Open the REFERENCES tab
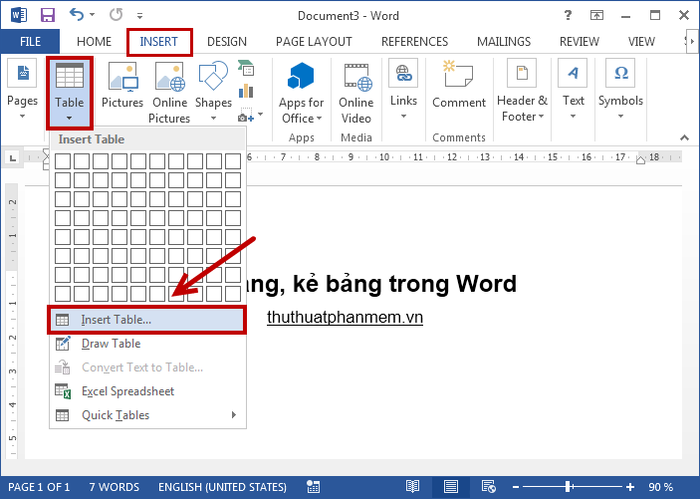700x499 pixels. coord(414,42)
